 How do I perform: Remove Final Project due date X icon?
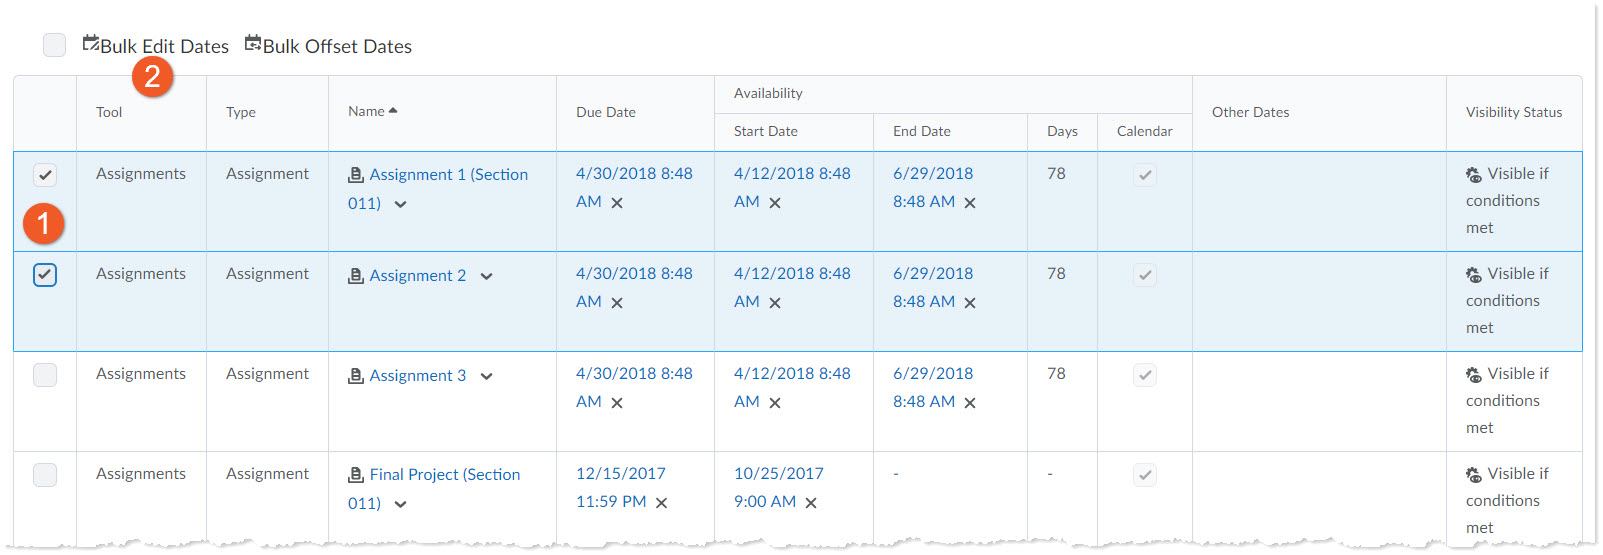click(661, 503)
